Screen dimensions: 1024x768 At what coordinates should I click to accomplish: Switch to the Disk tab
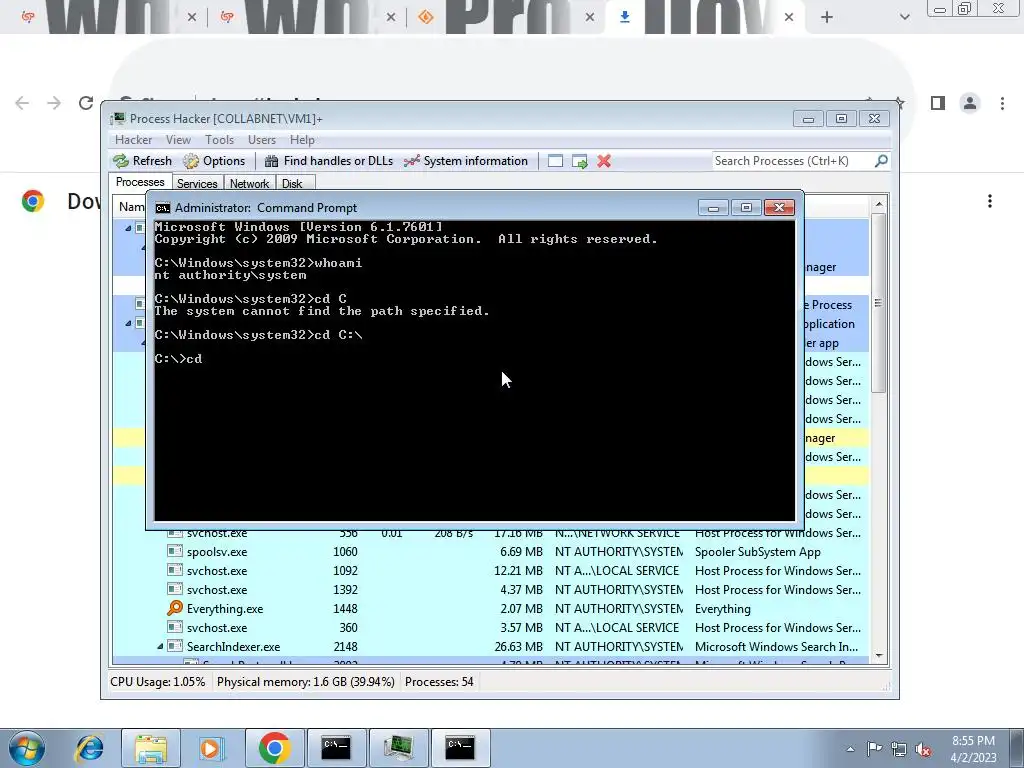(x=292, y=184)
